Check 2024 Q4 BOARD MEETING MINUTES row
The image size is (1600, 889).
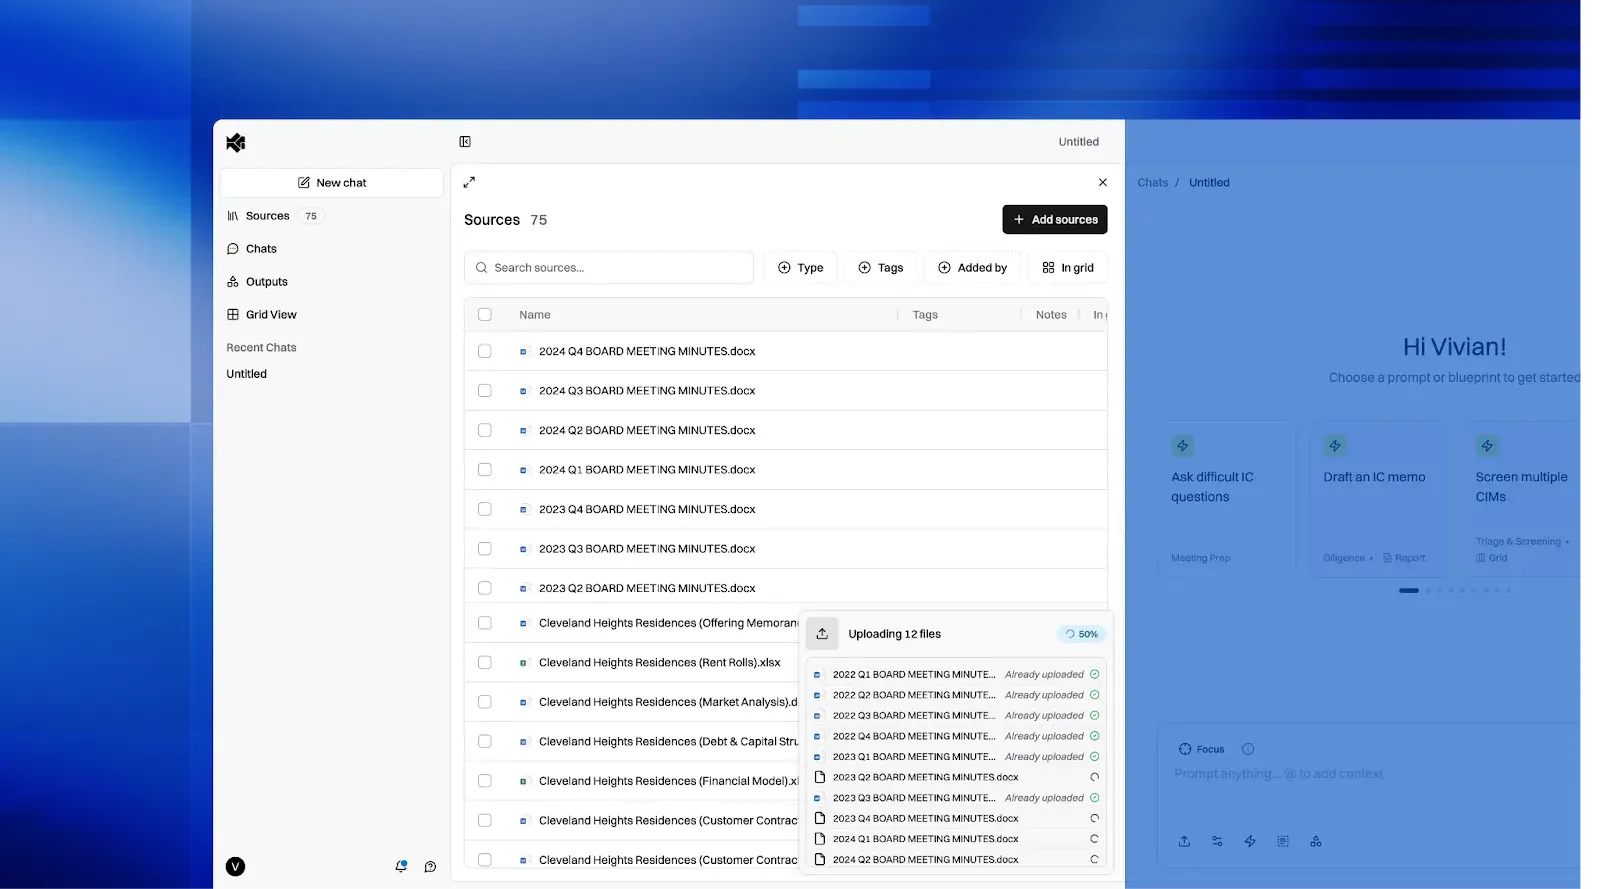pos(485,352)
